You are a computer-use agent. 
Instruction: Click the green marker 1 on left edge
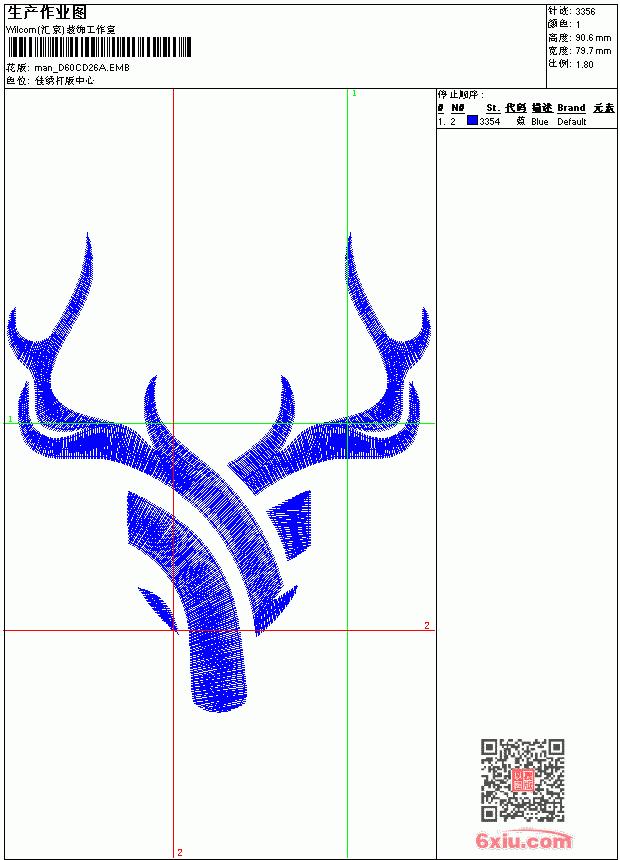[x=10, y=419]
